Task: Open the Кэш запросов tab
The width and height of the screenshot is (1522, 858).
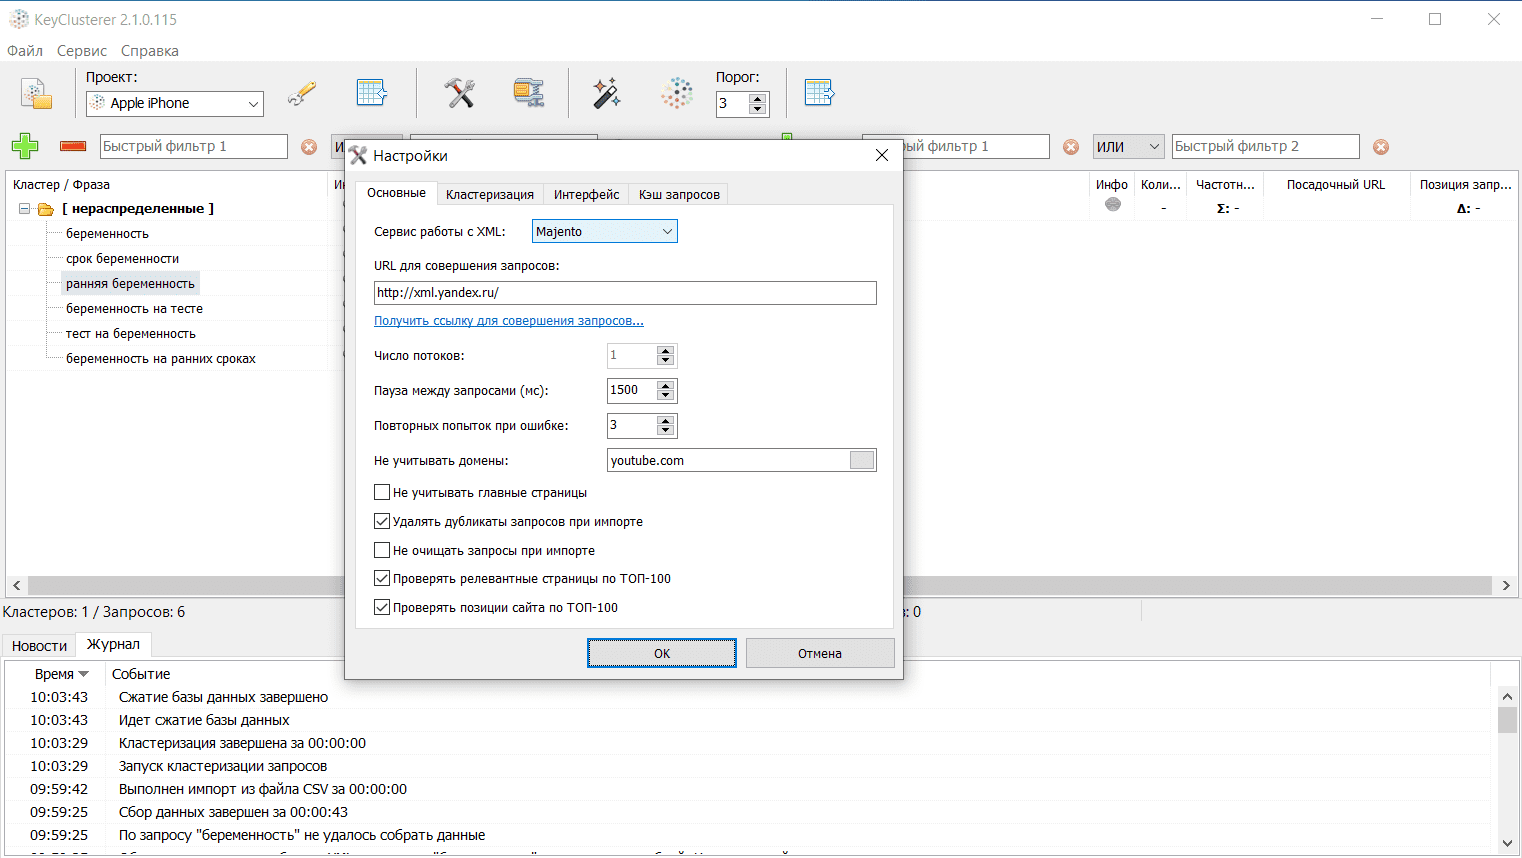Action: tap(679, 194)
